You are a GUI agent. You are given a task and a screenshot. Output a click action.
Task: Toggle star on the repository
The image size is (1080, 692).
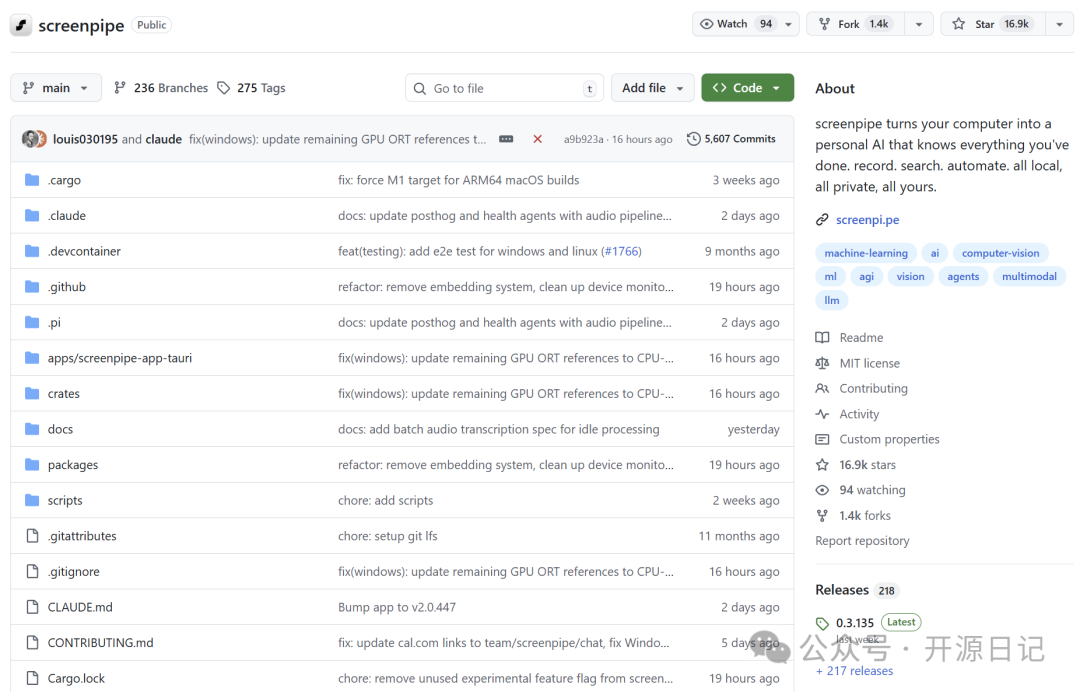[x=985, y=23]
